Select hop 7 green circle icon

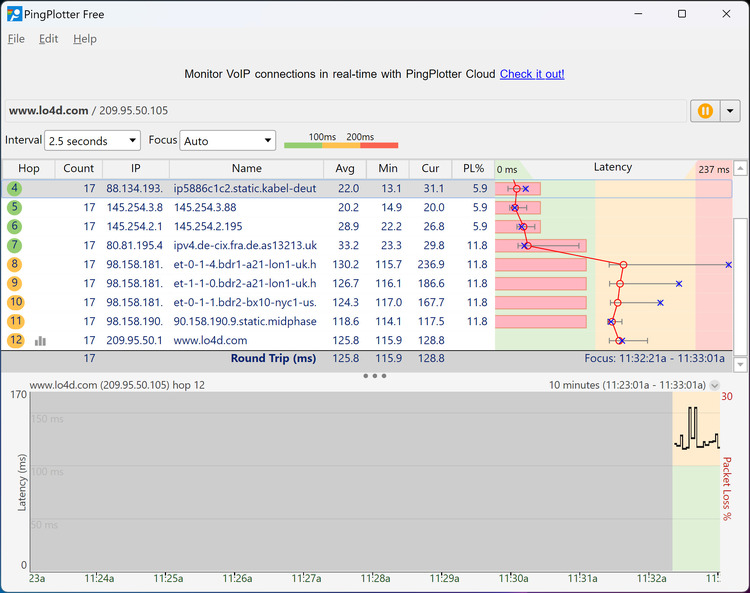click(14, 245)
